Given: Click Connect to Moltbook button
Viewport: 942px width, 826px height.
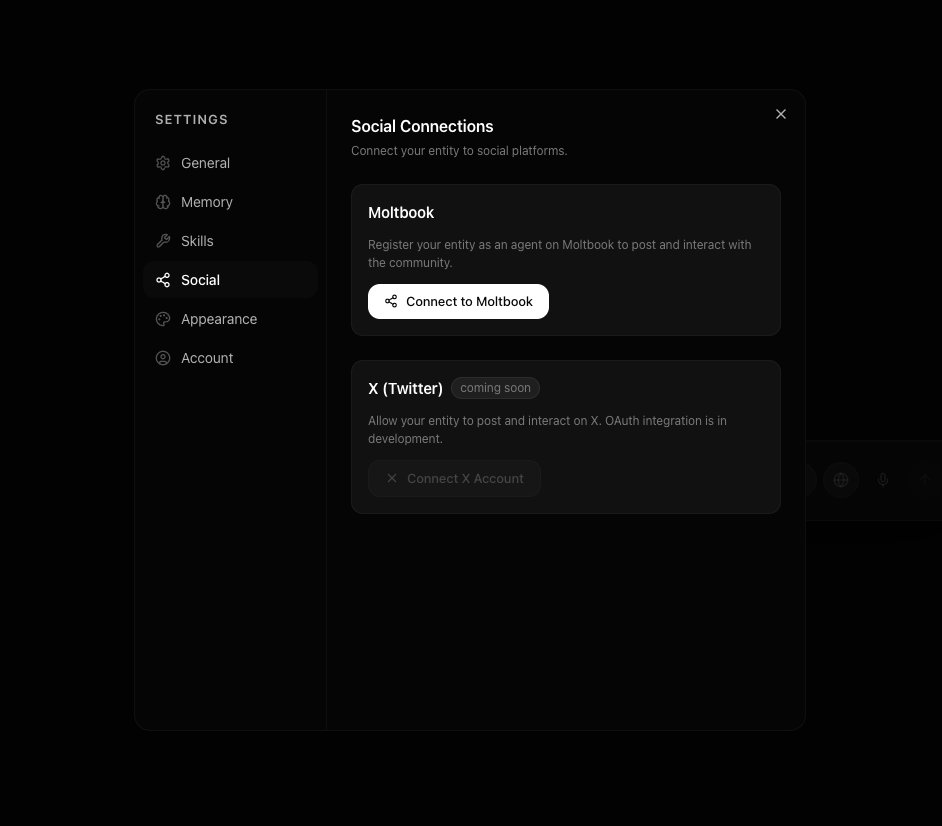Looking at the screenshot, I should [458, 302].
